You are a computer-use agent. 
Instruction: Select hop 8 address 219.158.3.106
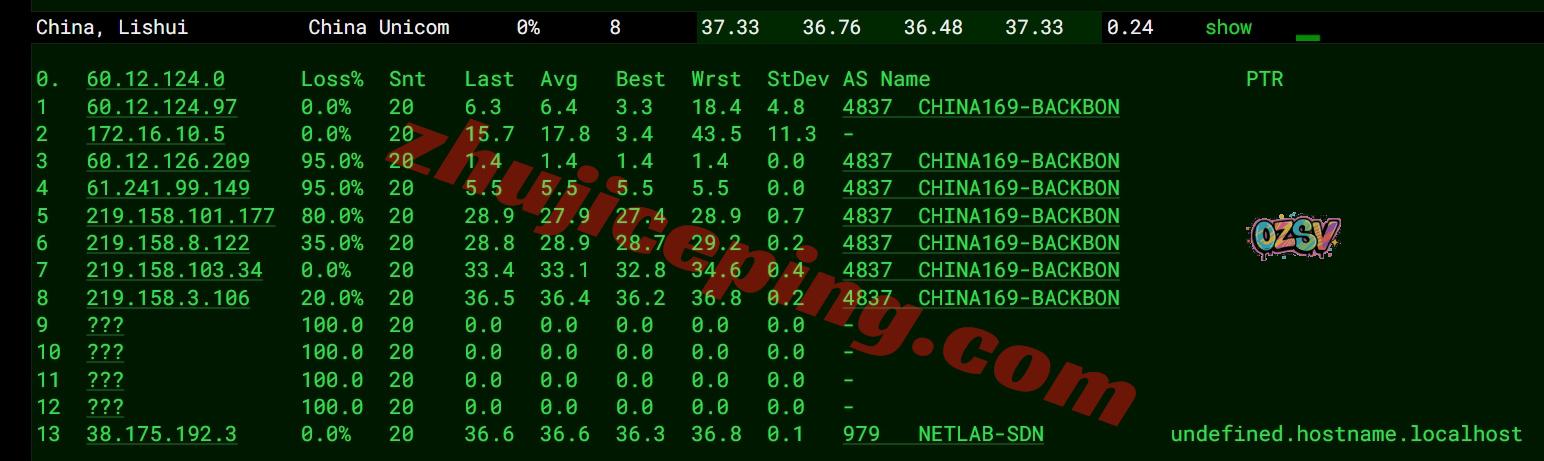coord(168,298)
